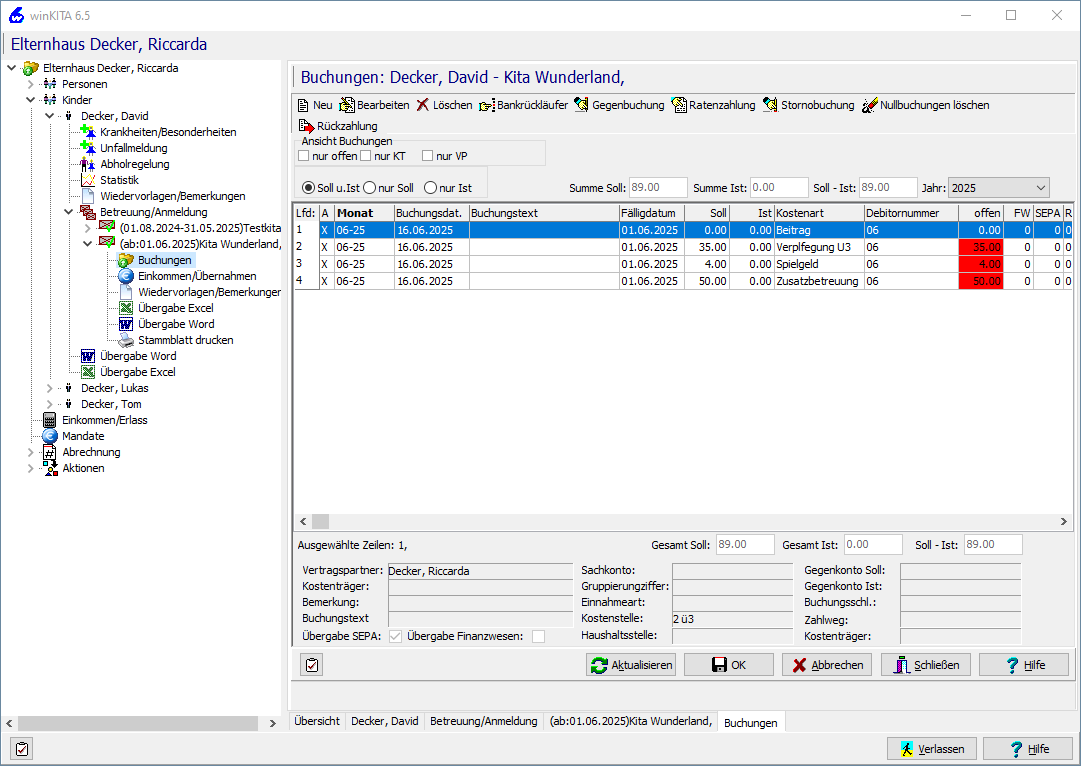The width and height of the screenshot is (1081, 766).
Task: Click the Stornobuchung toolbar icon
Action: click(771, 105)
